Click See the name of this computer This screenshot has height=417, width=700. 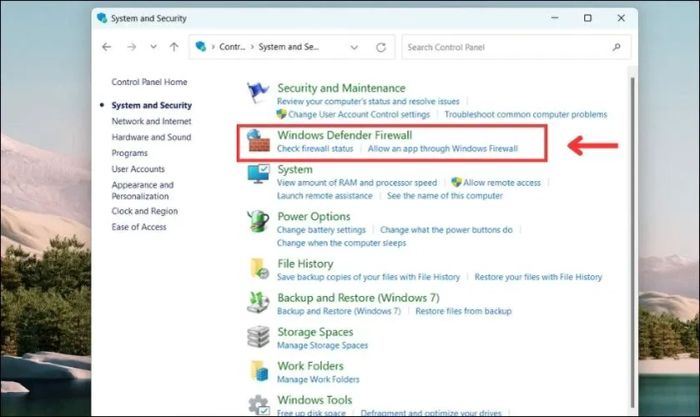tap(445, 196)
